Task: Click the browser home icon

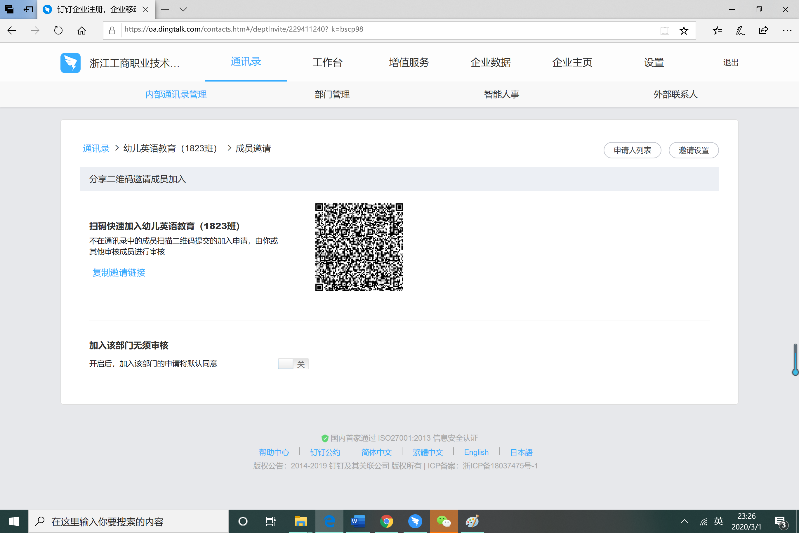Action: pos(82,31)
